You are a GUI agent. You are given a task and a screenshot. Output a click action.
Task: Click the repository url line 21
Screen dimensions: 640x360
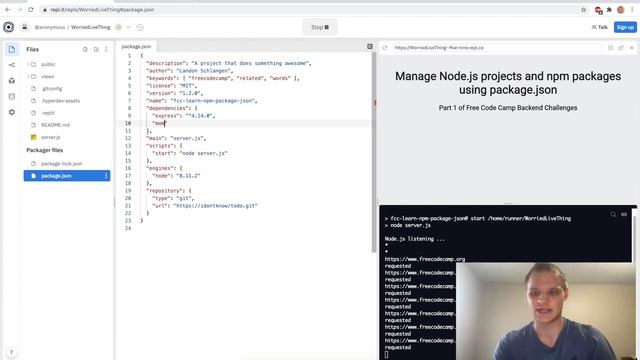point(204,206)
